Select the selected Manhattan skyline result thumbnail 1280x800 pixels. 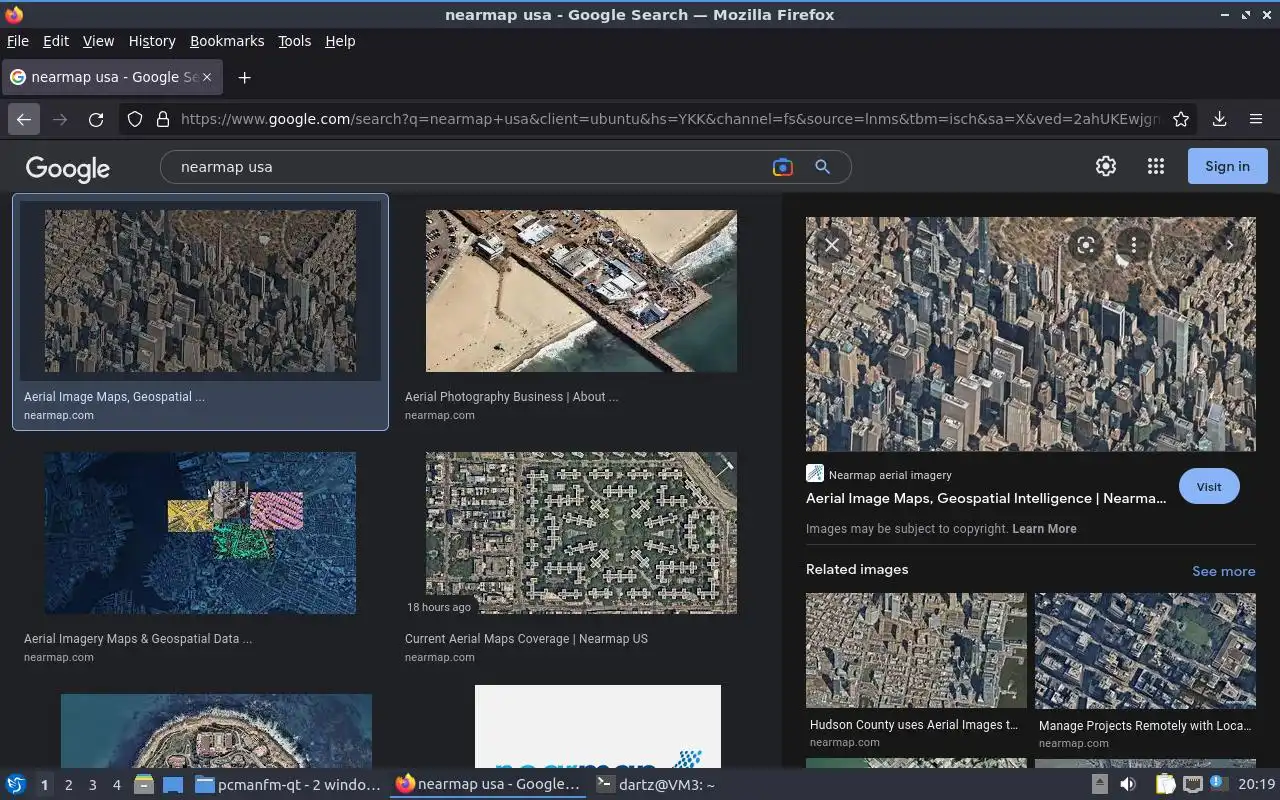200,291
